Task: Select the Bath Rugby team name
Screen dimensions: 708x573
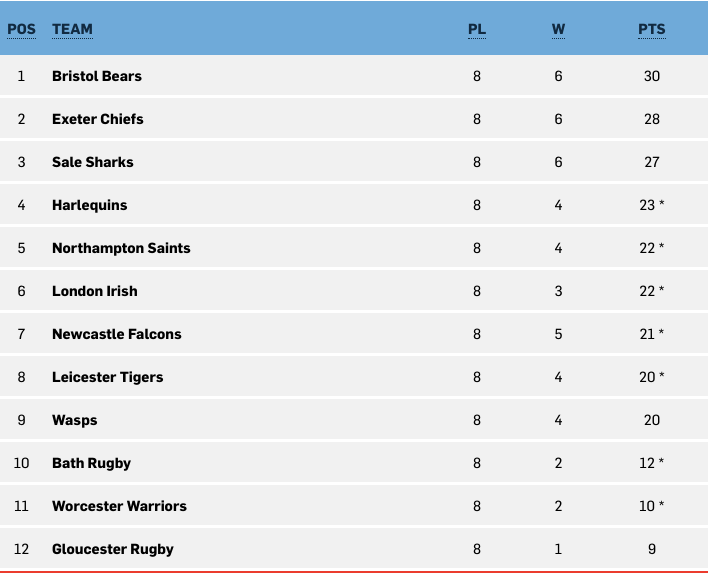Action: (91, 463)
